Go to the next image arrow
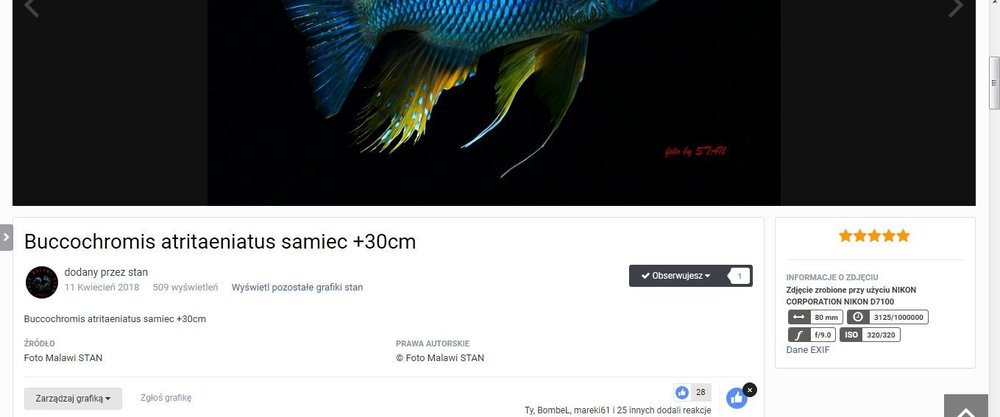Image resolution: width=1000 pixels, height=417 pixels. tap(955, 8)
